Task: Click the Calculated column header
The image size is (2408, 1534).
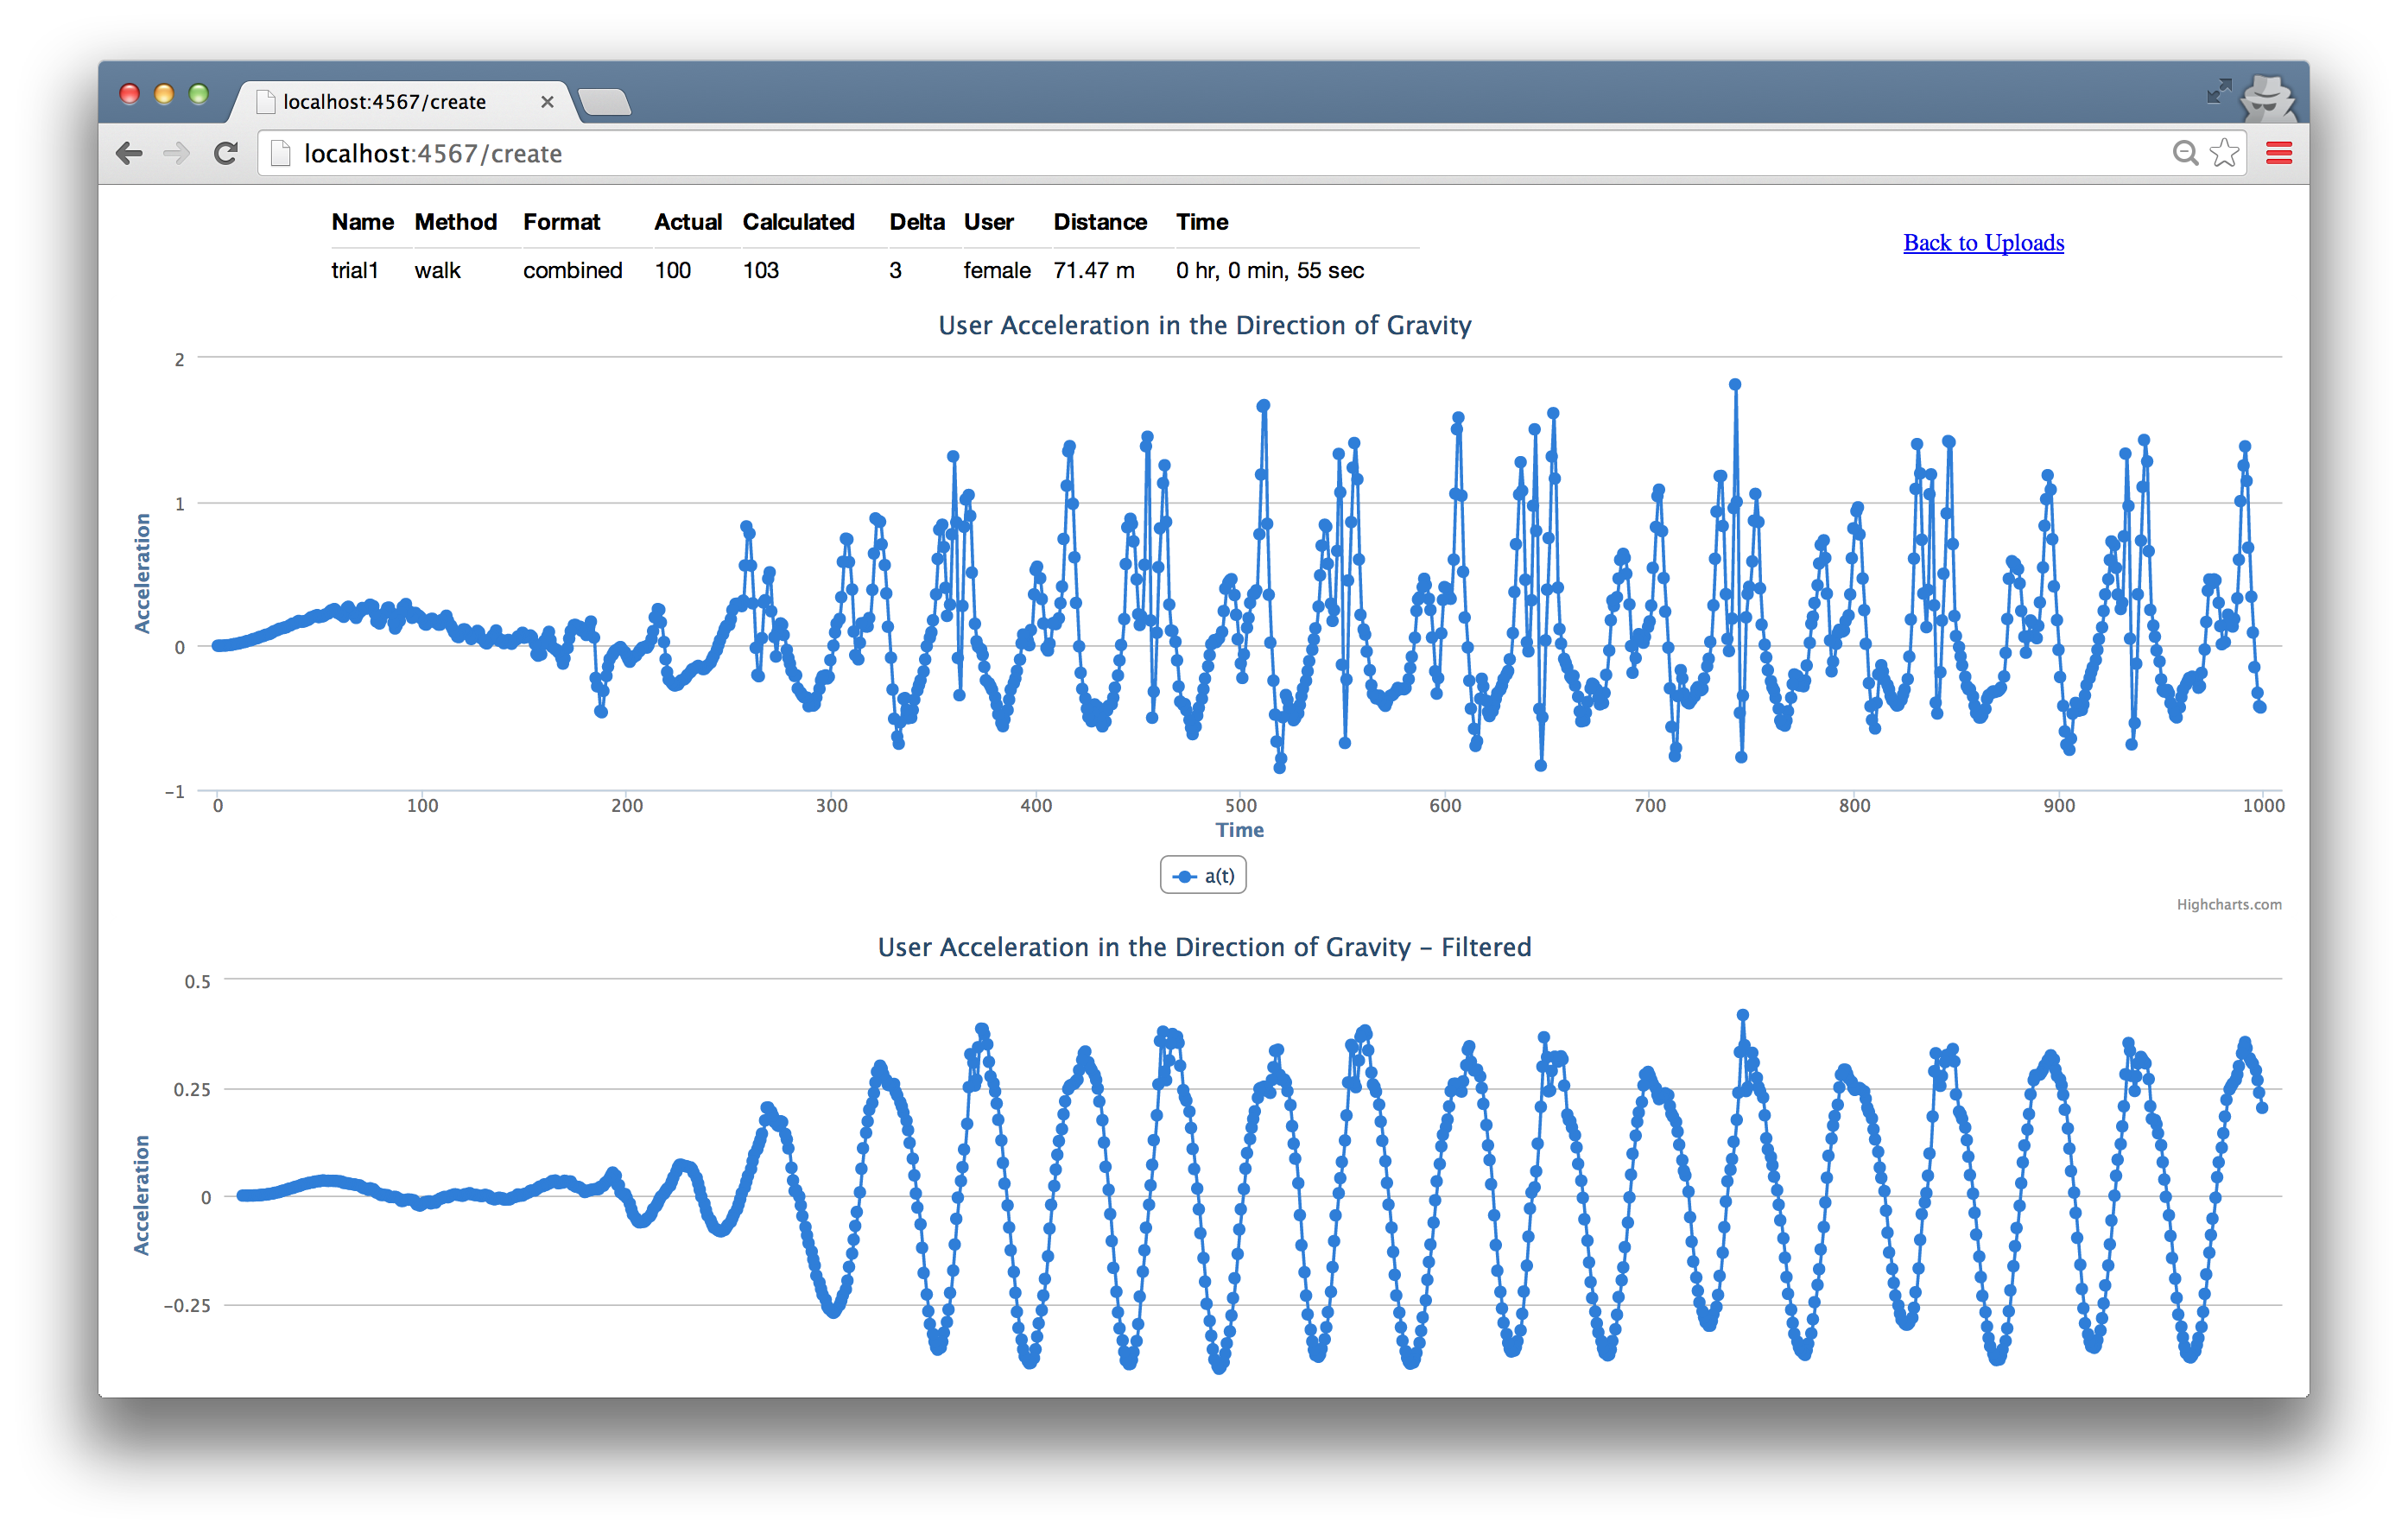Action: point(798,222)
